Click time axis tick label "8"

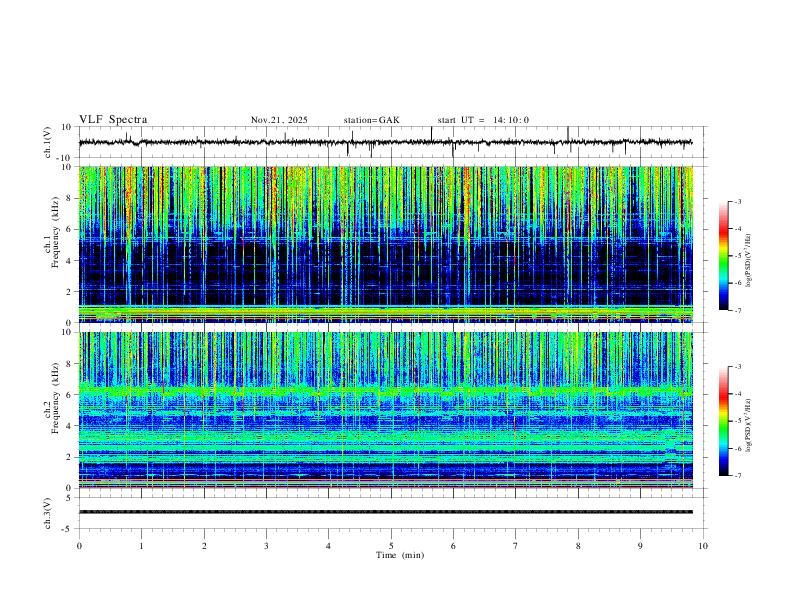point(578,546)
